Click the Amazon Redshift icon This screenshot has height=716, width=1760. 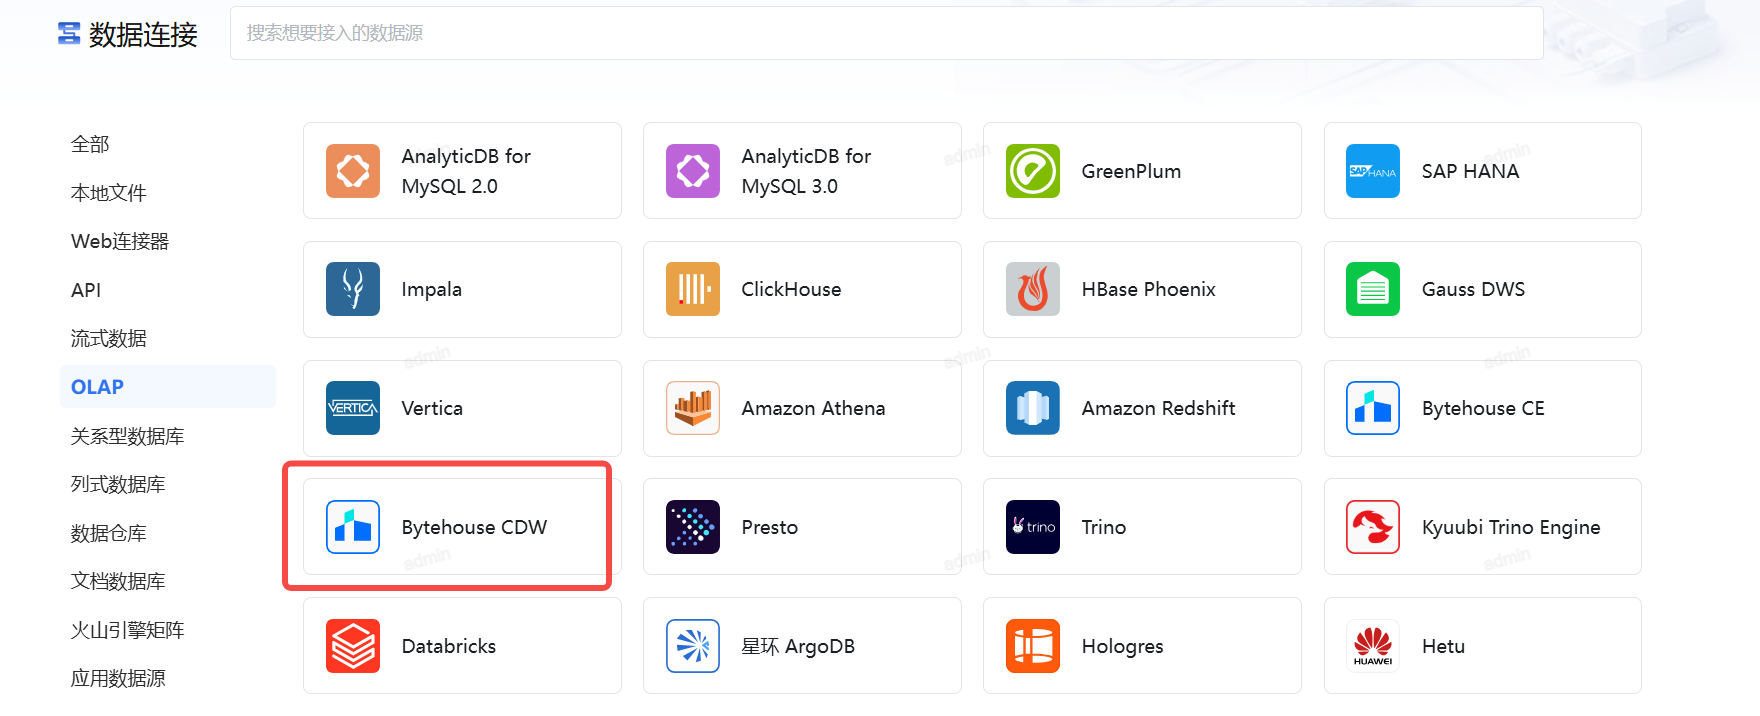coord(1032,408)
